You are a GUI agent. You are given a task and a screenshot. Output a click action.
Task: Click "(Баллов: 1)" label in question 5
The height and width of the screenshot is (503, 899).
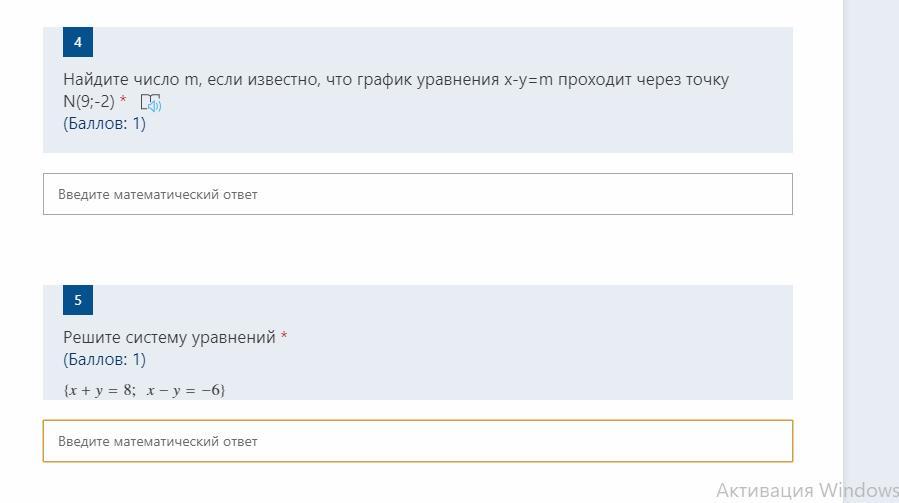tap(104, 359)
